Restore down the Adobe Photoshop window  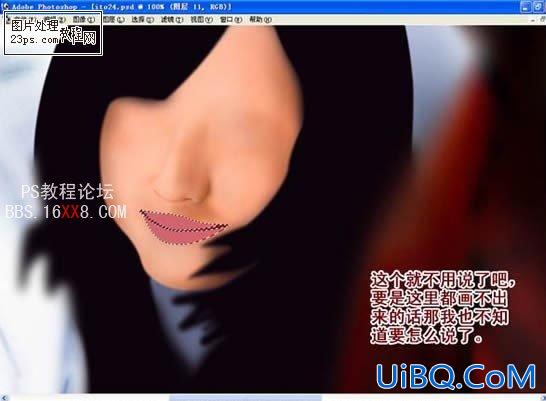539,7
